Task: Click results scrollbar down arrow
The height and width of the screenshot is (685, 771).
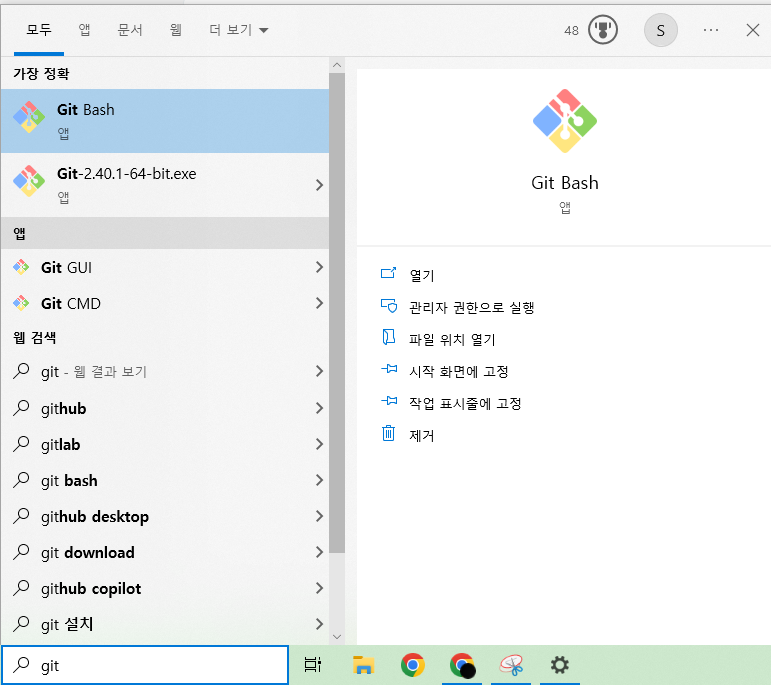Action: [337, 637]
